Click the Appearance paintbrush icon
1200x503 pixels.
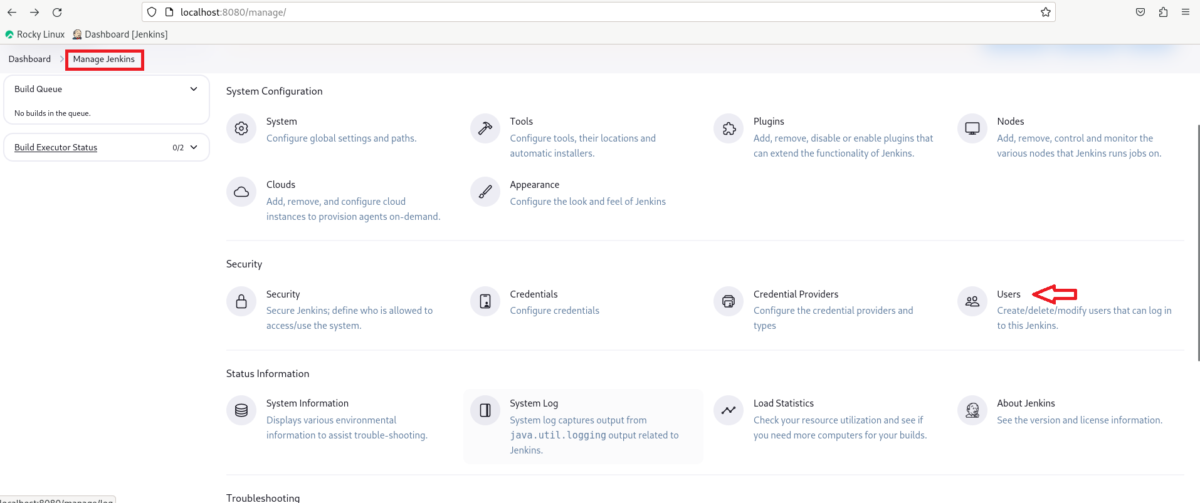pos(485,192)
